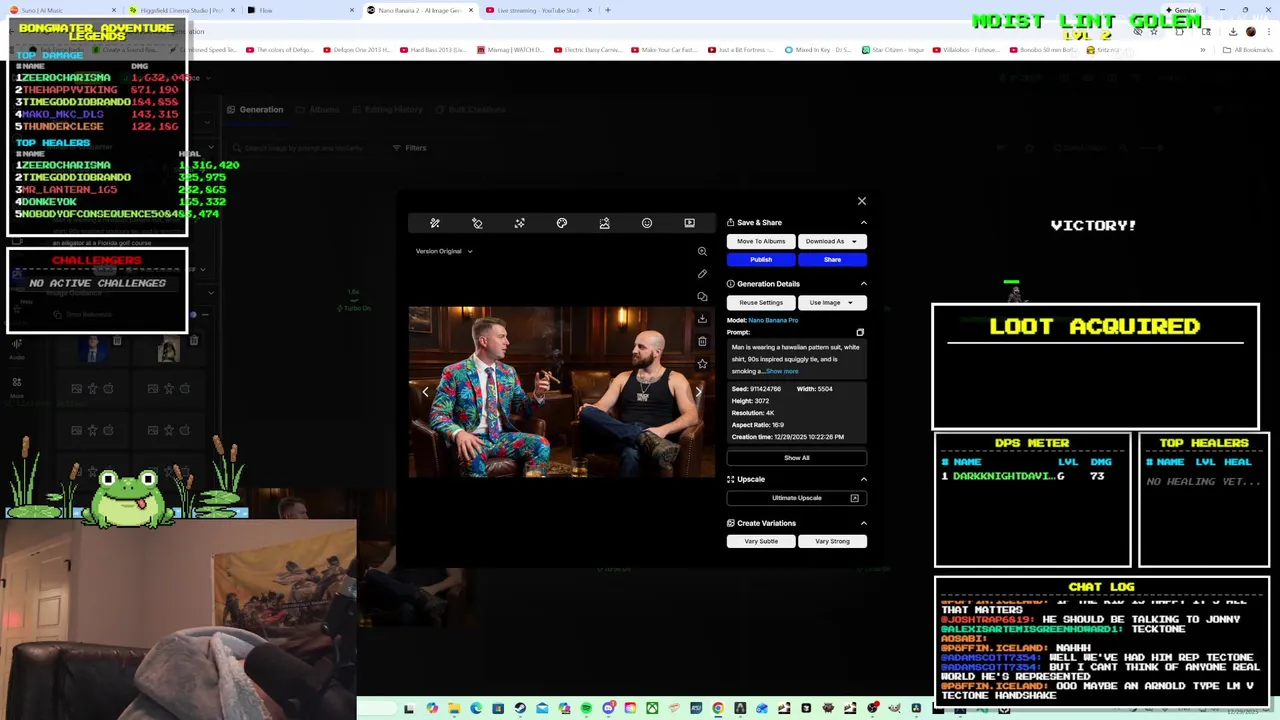This screenshot has width=1280, height=720.
Task: Zoom in with the magnifier icon
Action: pos(702,252)
